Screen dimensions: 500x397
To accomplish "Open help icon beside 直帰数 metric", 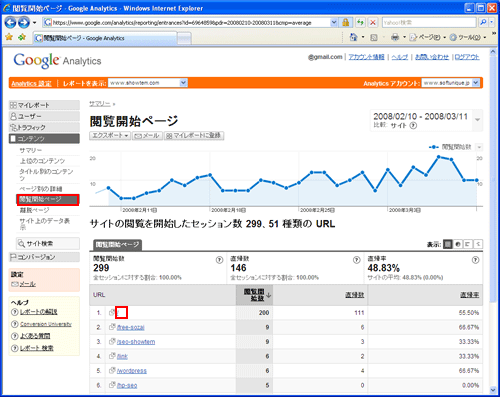I will click(x=357, y=260).
